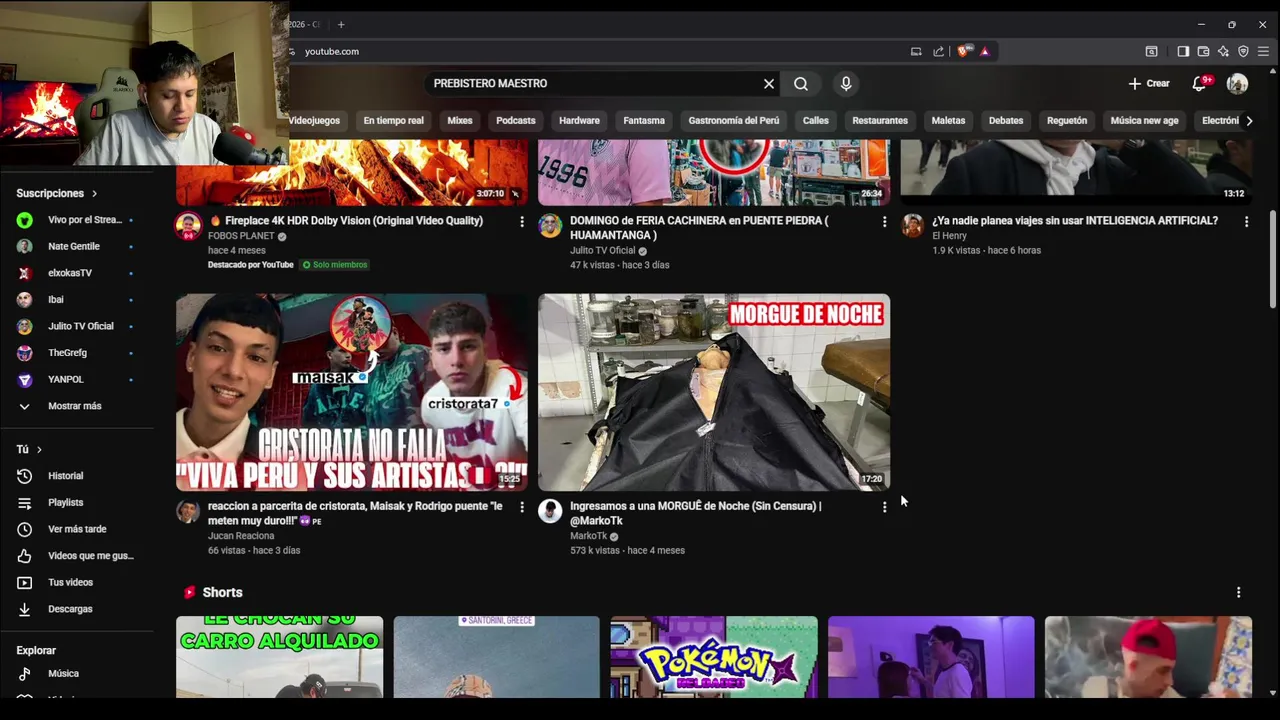The image size is (1280, 720).
Task: Start voice search with the microphone
Action: click(846, 84)
